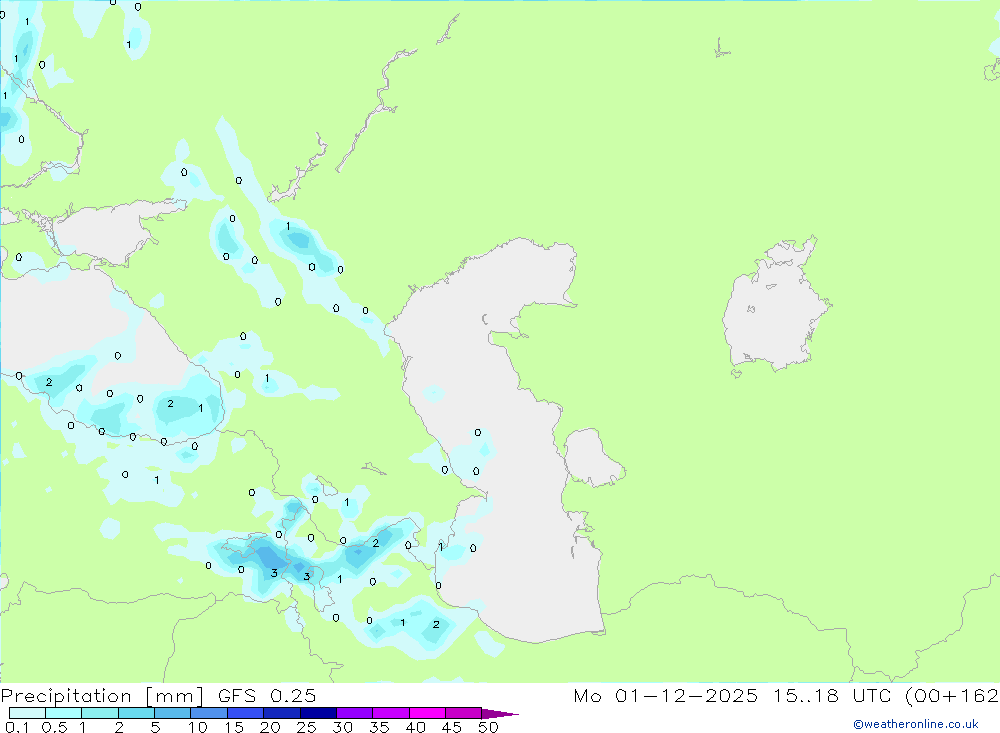1000x733 pixels.
Task: Click the "(00+162" forecast offset text
Action: click(952, 696)
